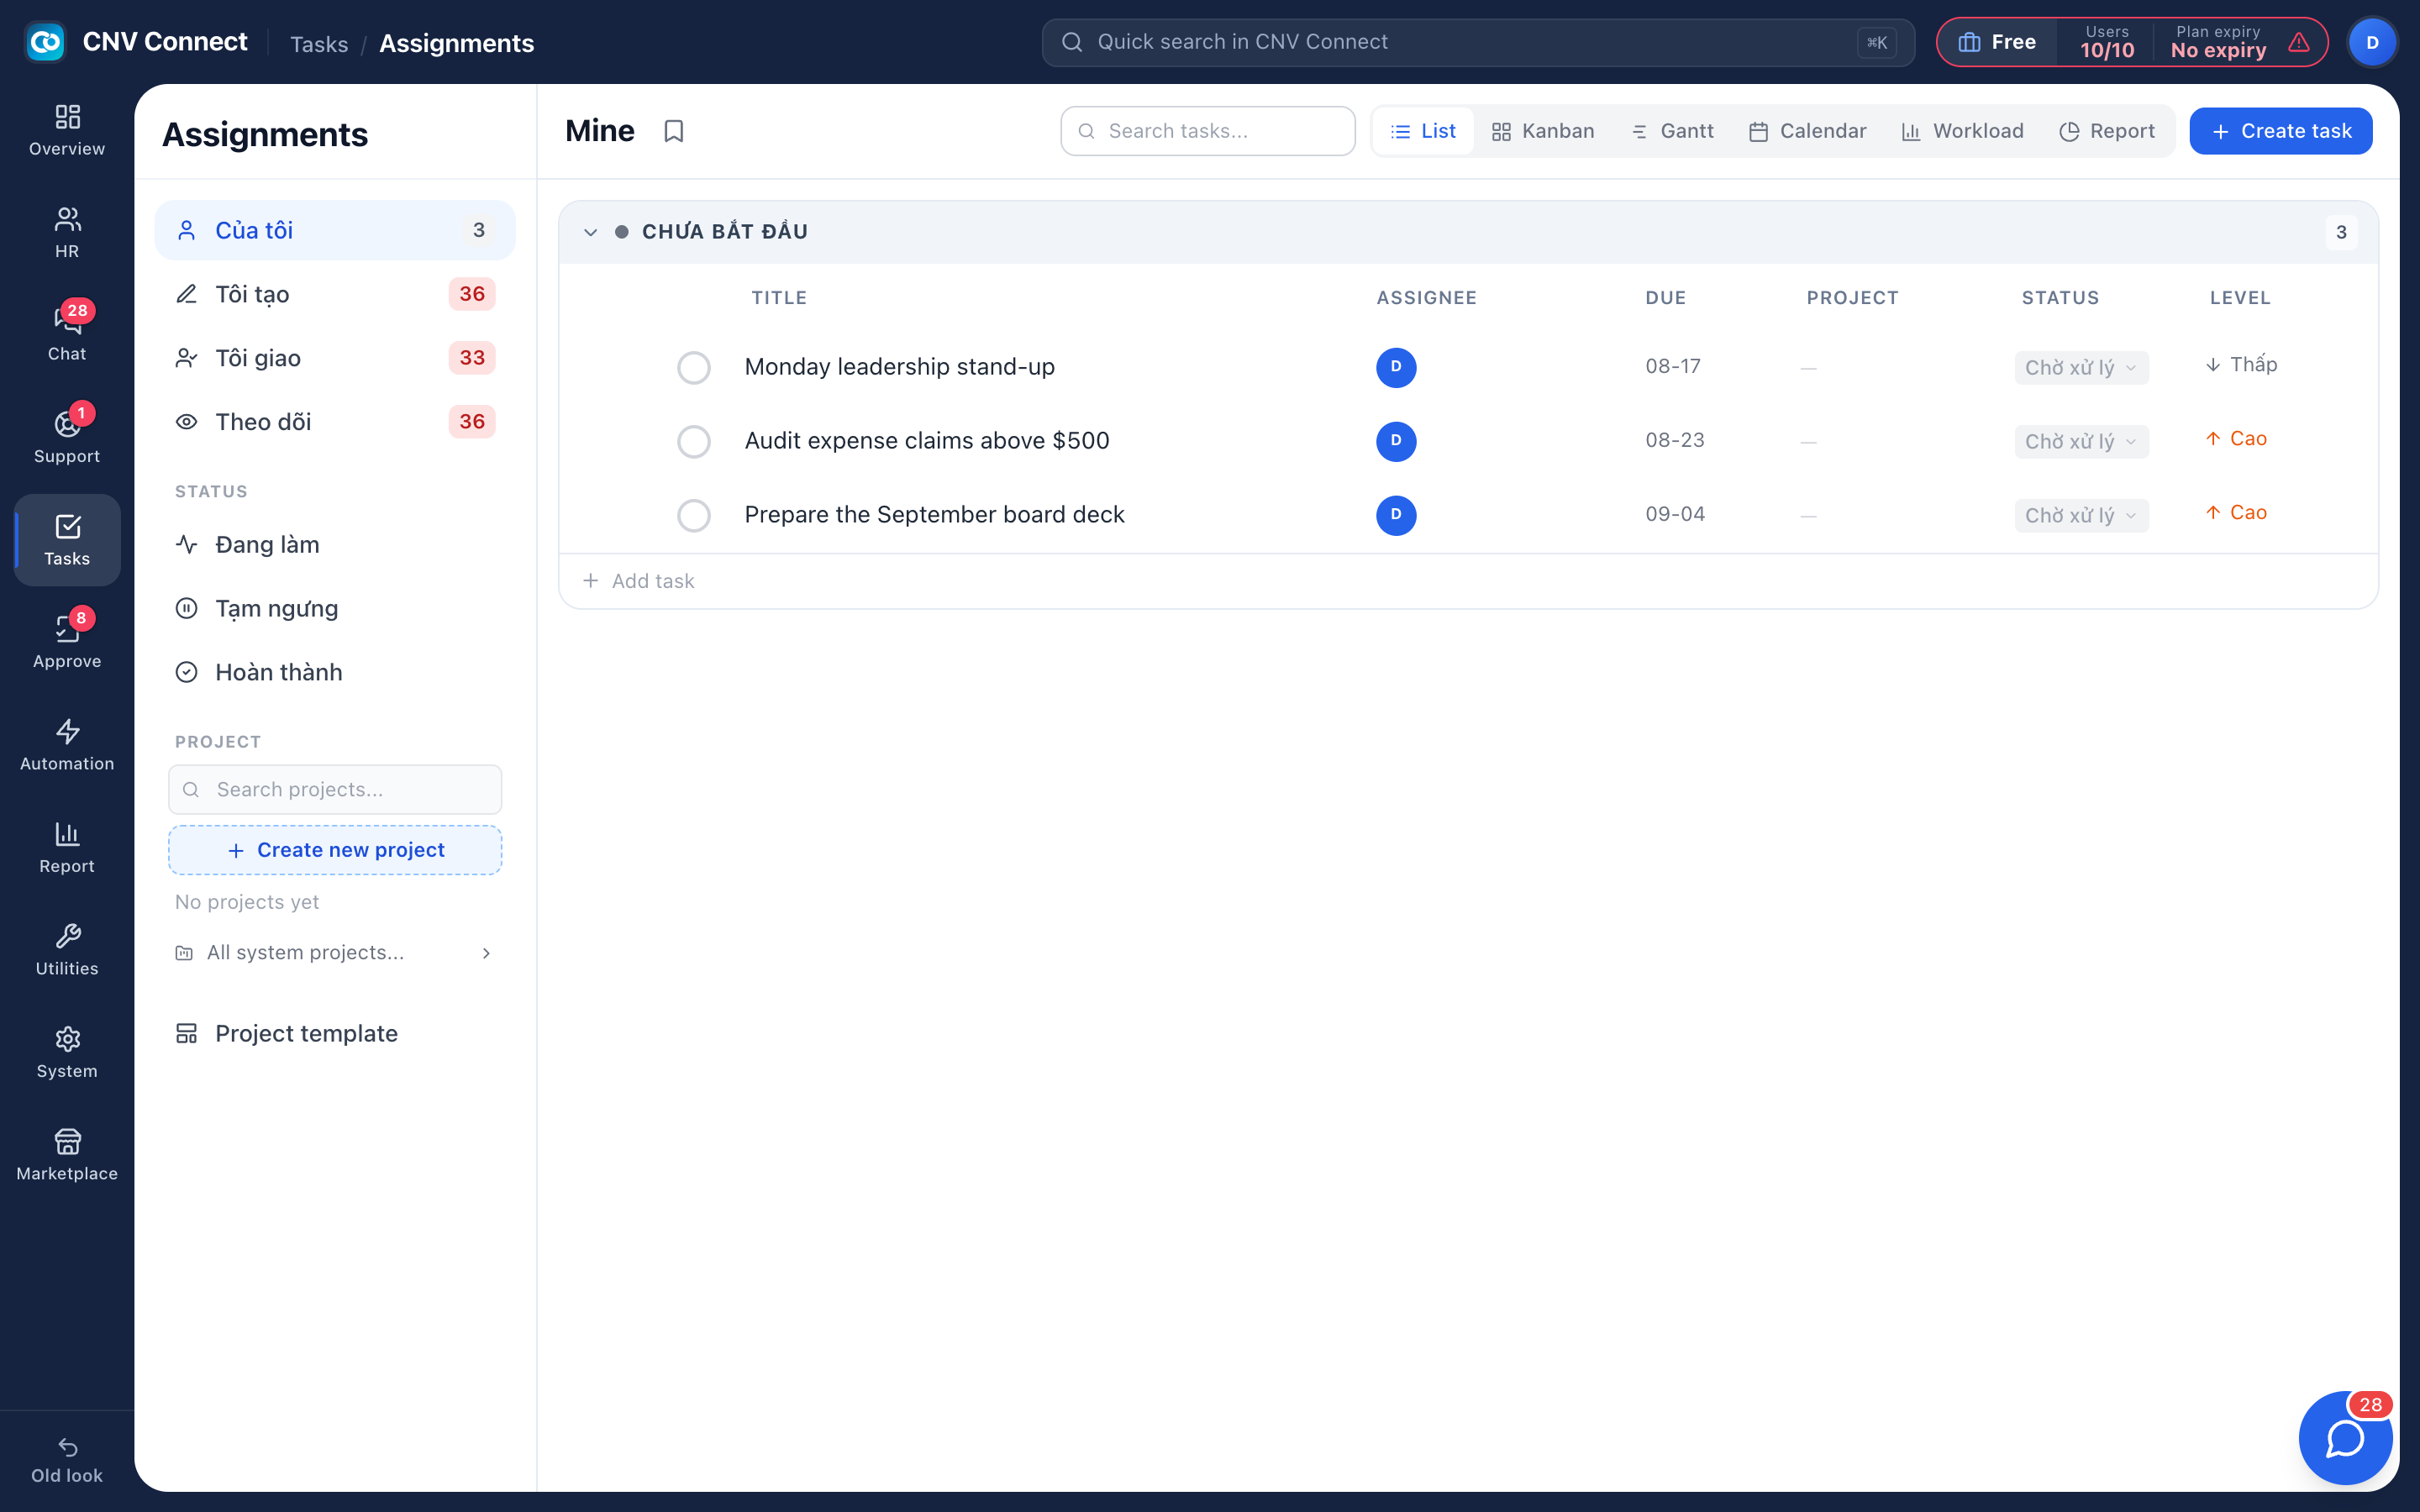This screenshot has height=1512, width=2420.
Task: Open the user avatar D menu
Action: 2372,42
